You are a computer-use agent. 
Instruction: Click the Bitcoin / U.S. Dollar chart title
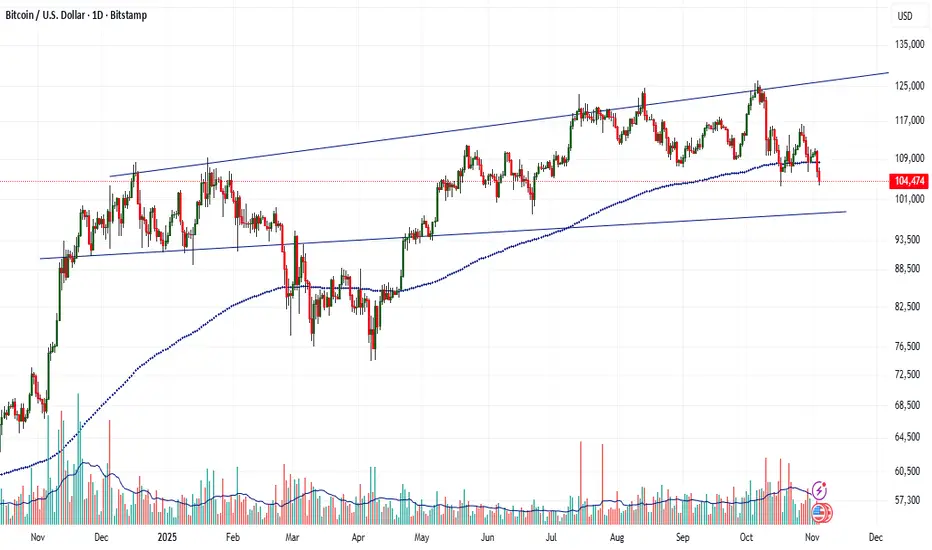pyautogui.click(x=74, y=16)
